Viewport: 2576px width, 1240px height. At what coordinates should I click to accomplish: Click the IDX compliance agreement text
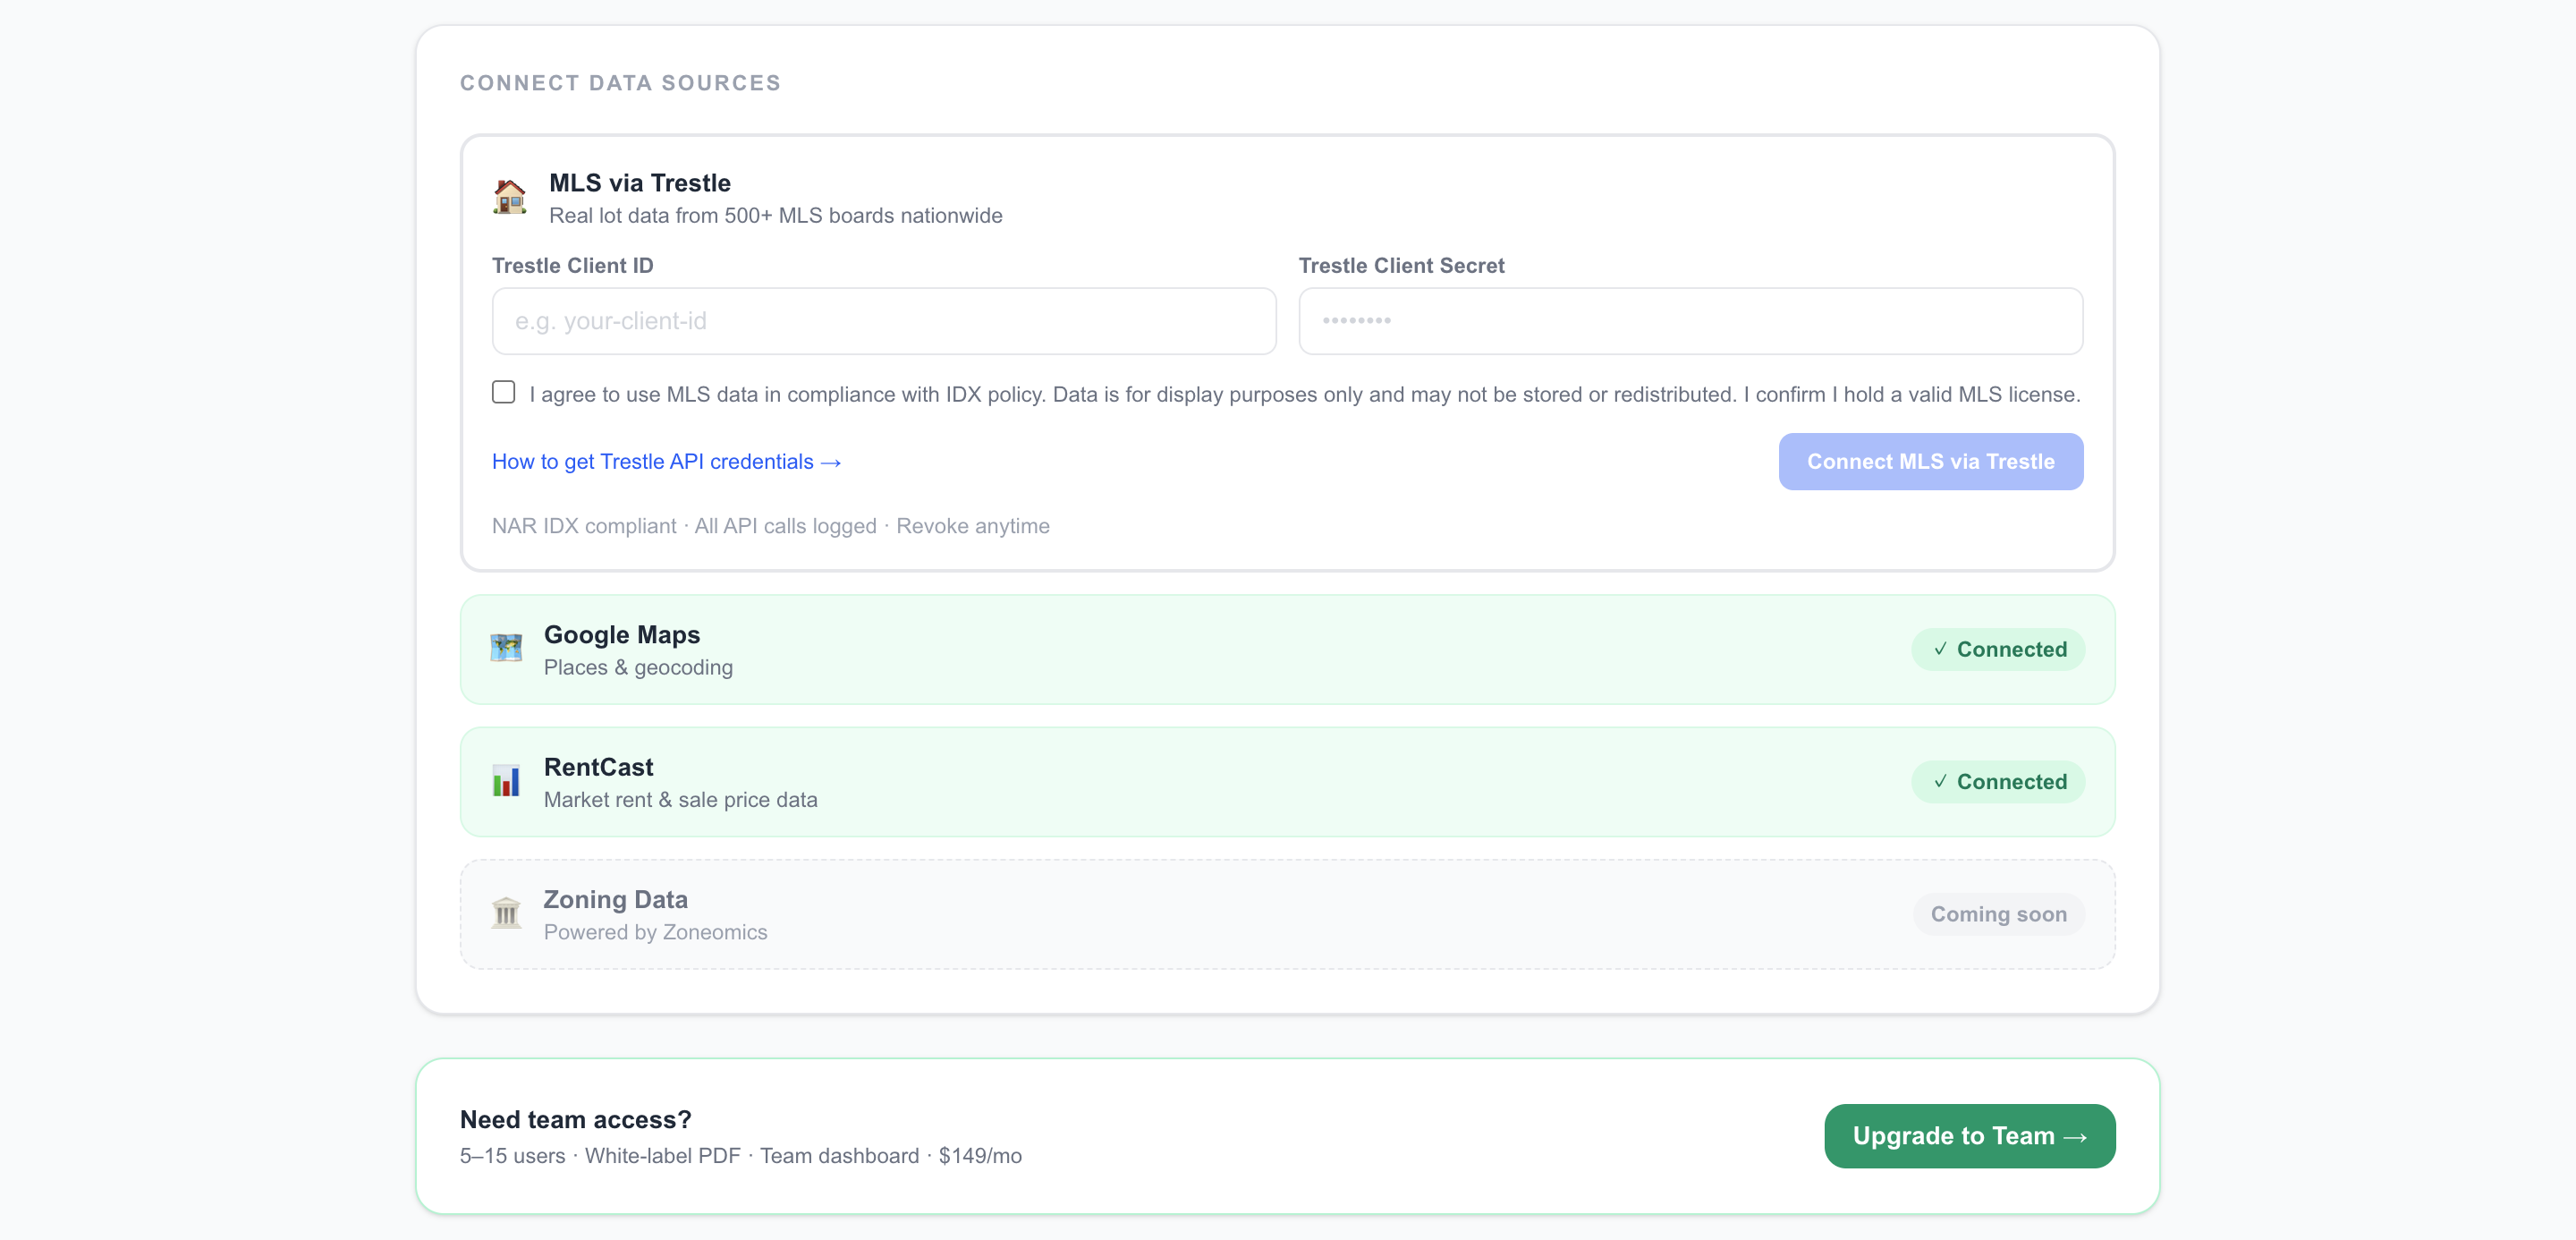click(1305, 395)
